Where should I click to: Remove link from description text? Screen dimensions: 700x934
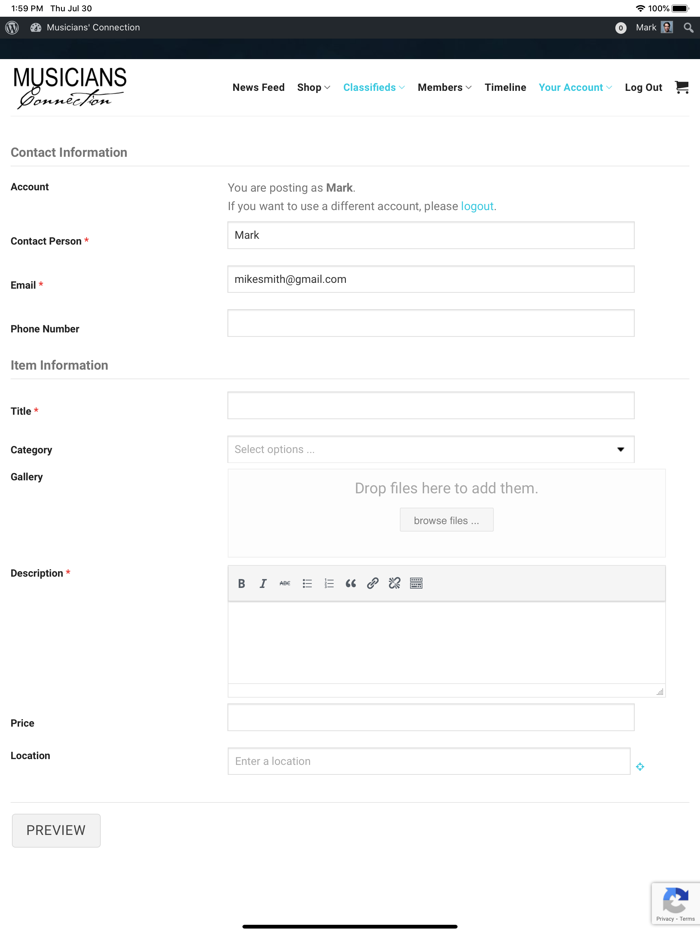[x=394, y=584]
